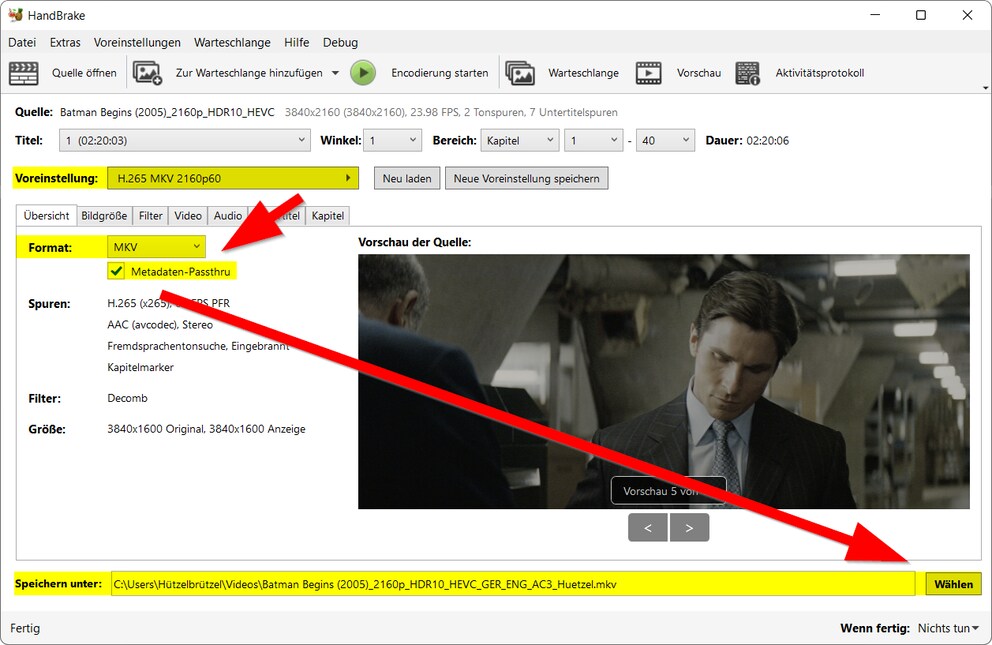This screenshot has height=645, width=992.
Task: Open the Wenn fertig Nichts tun dropdown
Action: coord(946,628)
